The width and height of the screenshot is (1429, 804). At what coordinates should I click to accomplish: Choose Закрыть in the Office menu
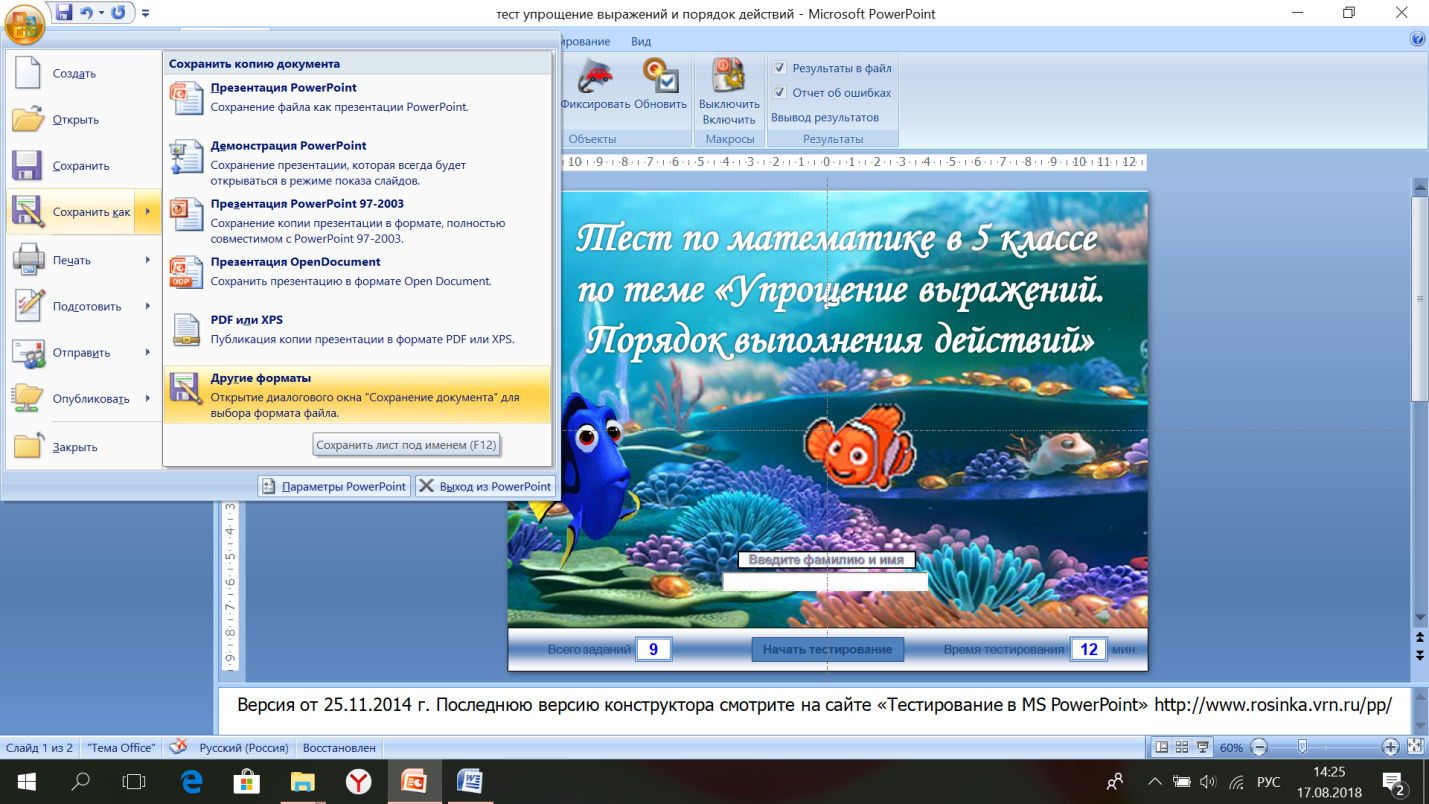tap(83, 447)
